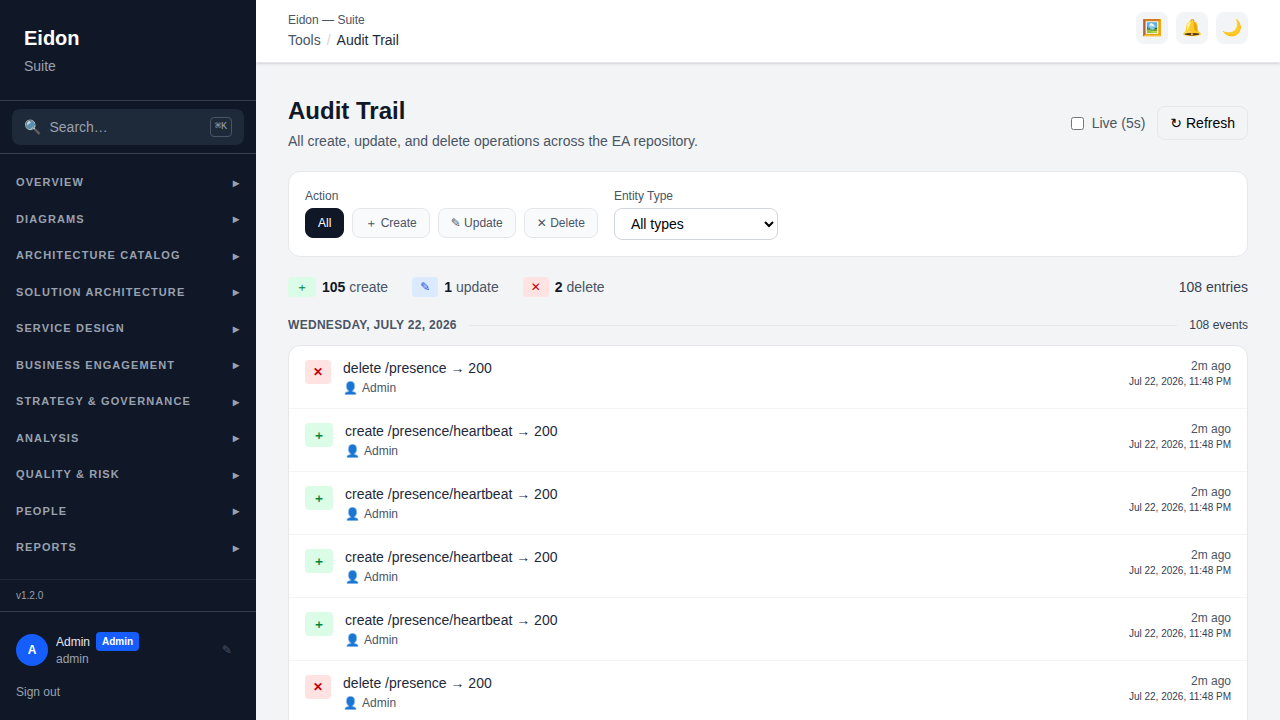Image resolution: width=1280 pixels, height=720 pixels.
Task: Focus the sidebar Search field
Action: click(x=128, y=127)
